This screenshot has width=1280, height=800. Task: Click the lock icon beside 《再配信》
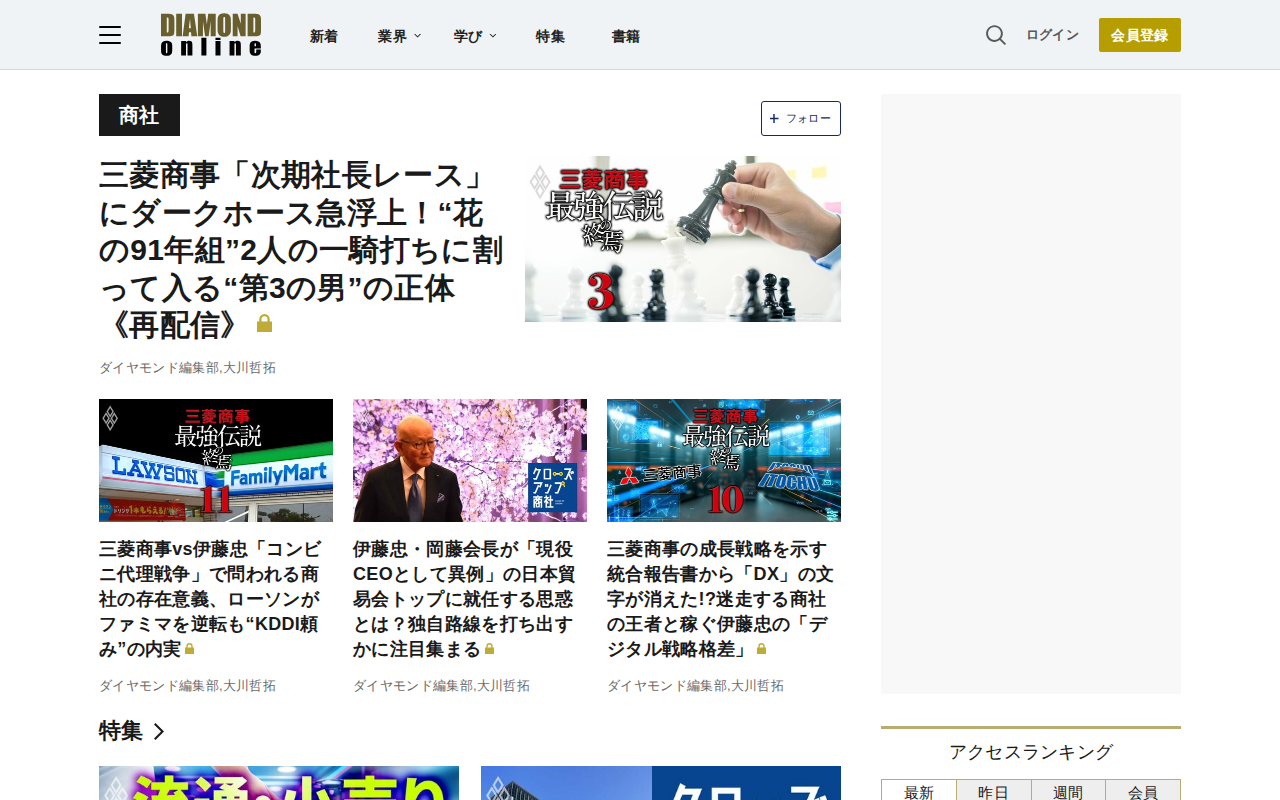click(264, 324)
